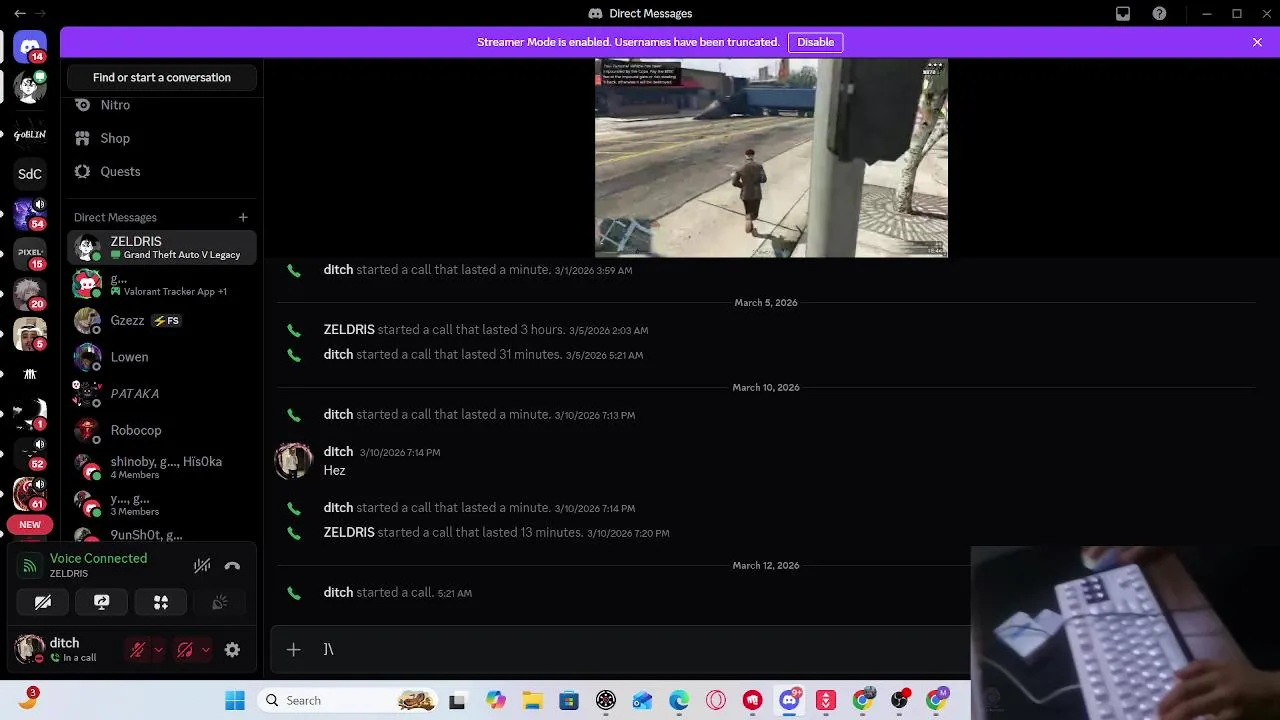The height and width of the screenshot is (720, 1280).
Task: Click ZELDRIS name in 3 hours call entry
Action: [x=349, y=330]
